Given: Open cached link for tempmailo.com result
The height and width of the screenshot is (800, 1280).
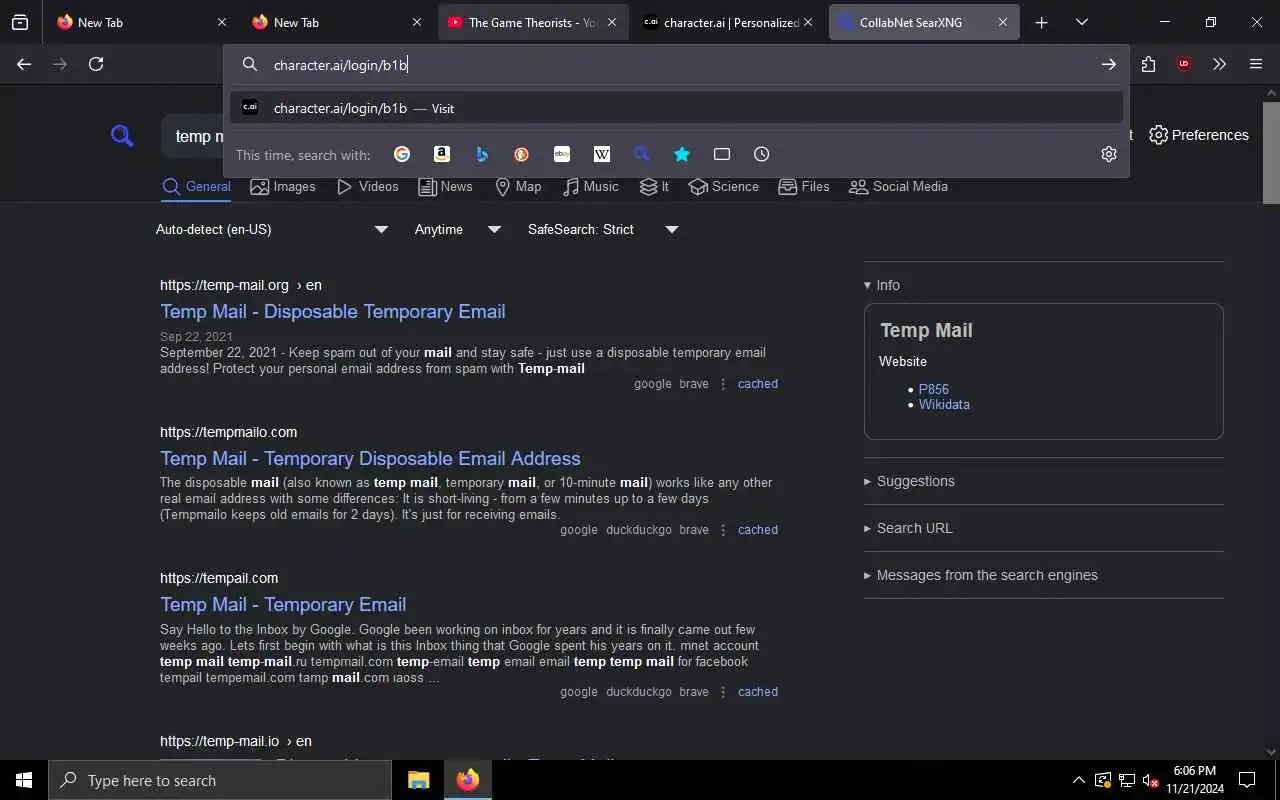Looking at the screenshot, I should pyautogui.click(x=758, y=530).
